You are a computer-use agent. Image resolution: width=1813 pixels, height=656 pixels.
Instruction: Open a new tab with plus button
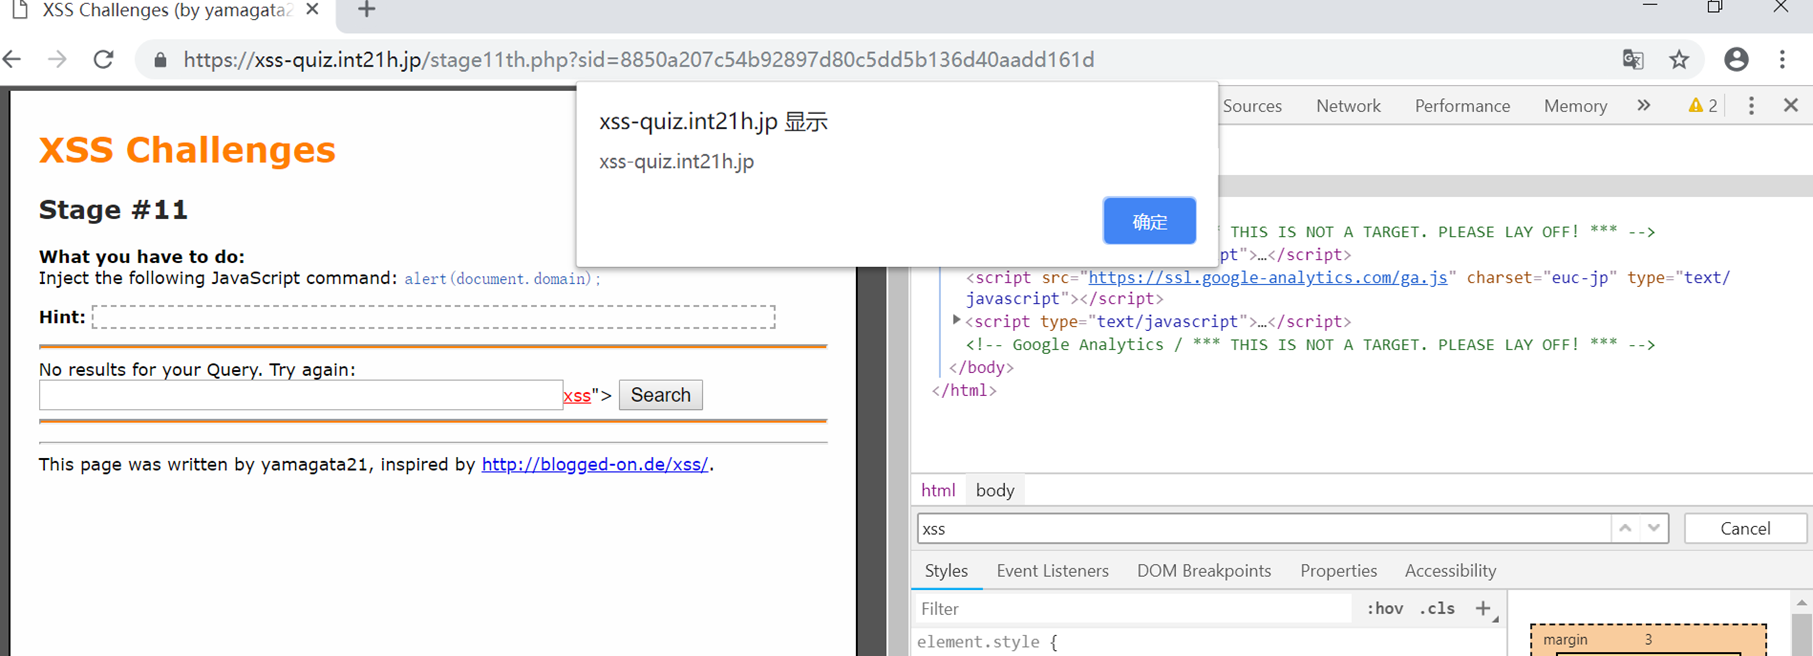click(366, 10)
